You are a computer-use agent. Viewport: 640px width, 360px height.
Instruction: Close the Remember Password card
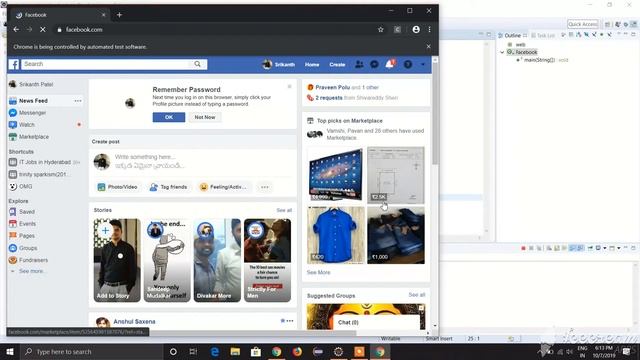click(289, 86)
